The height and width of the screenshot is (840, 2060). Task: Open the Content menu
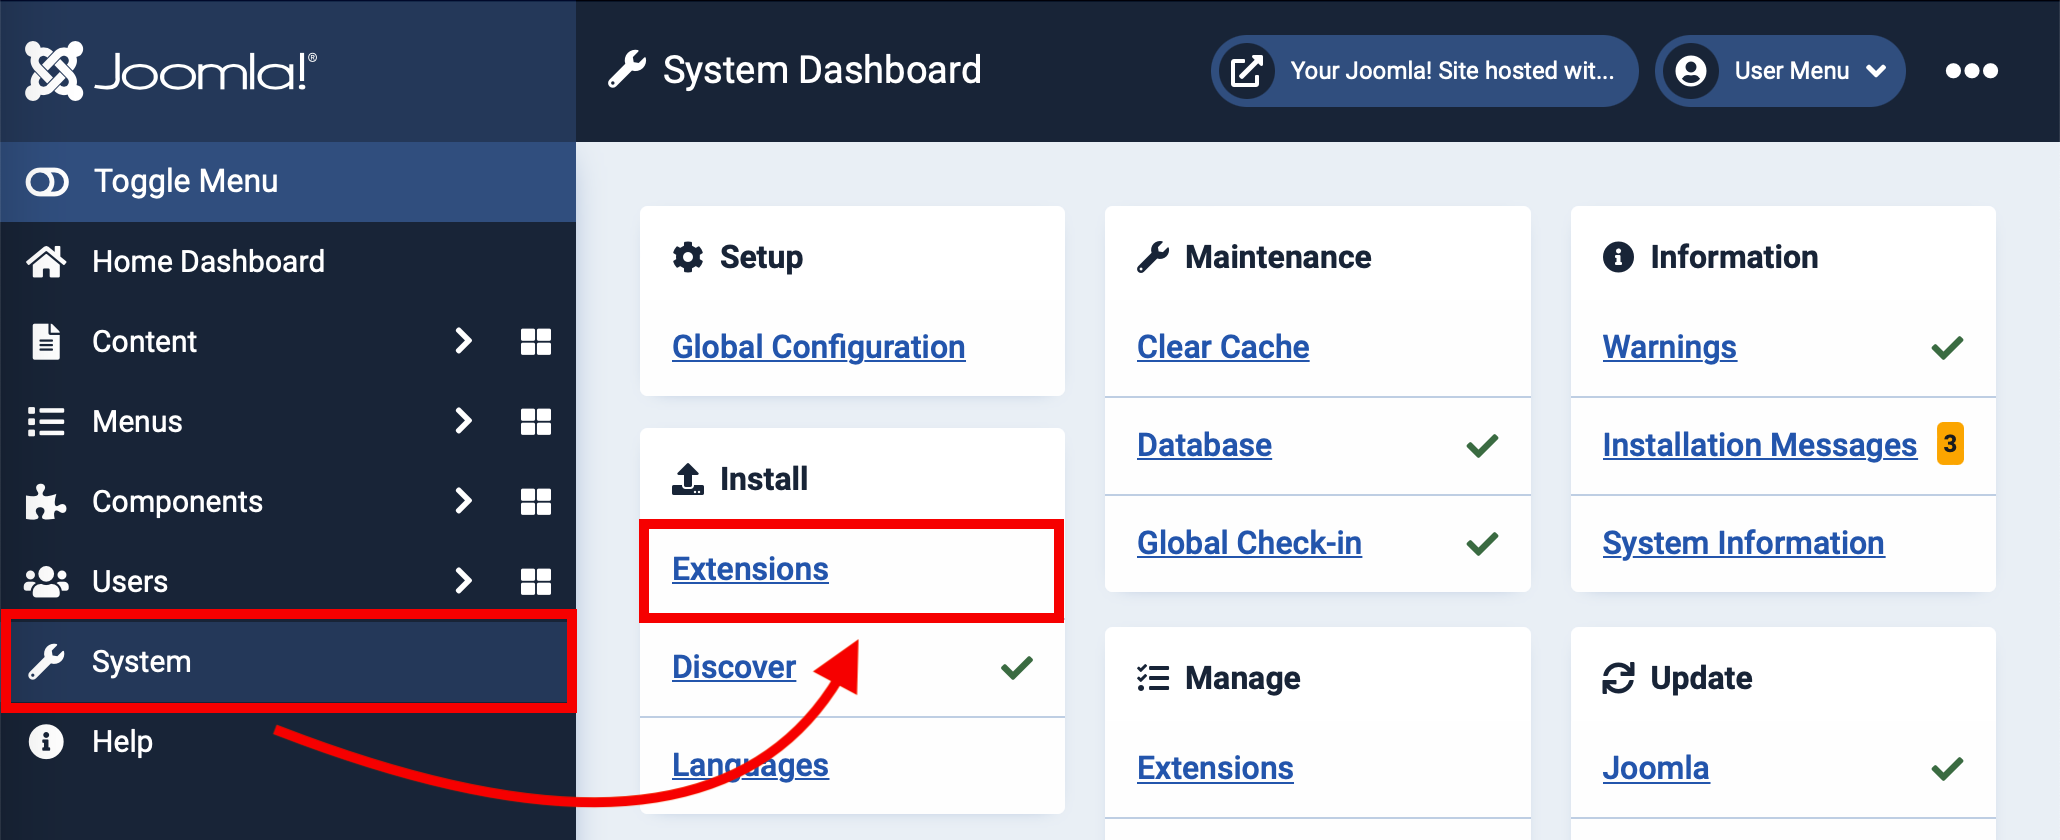(144, 341)
